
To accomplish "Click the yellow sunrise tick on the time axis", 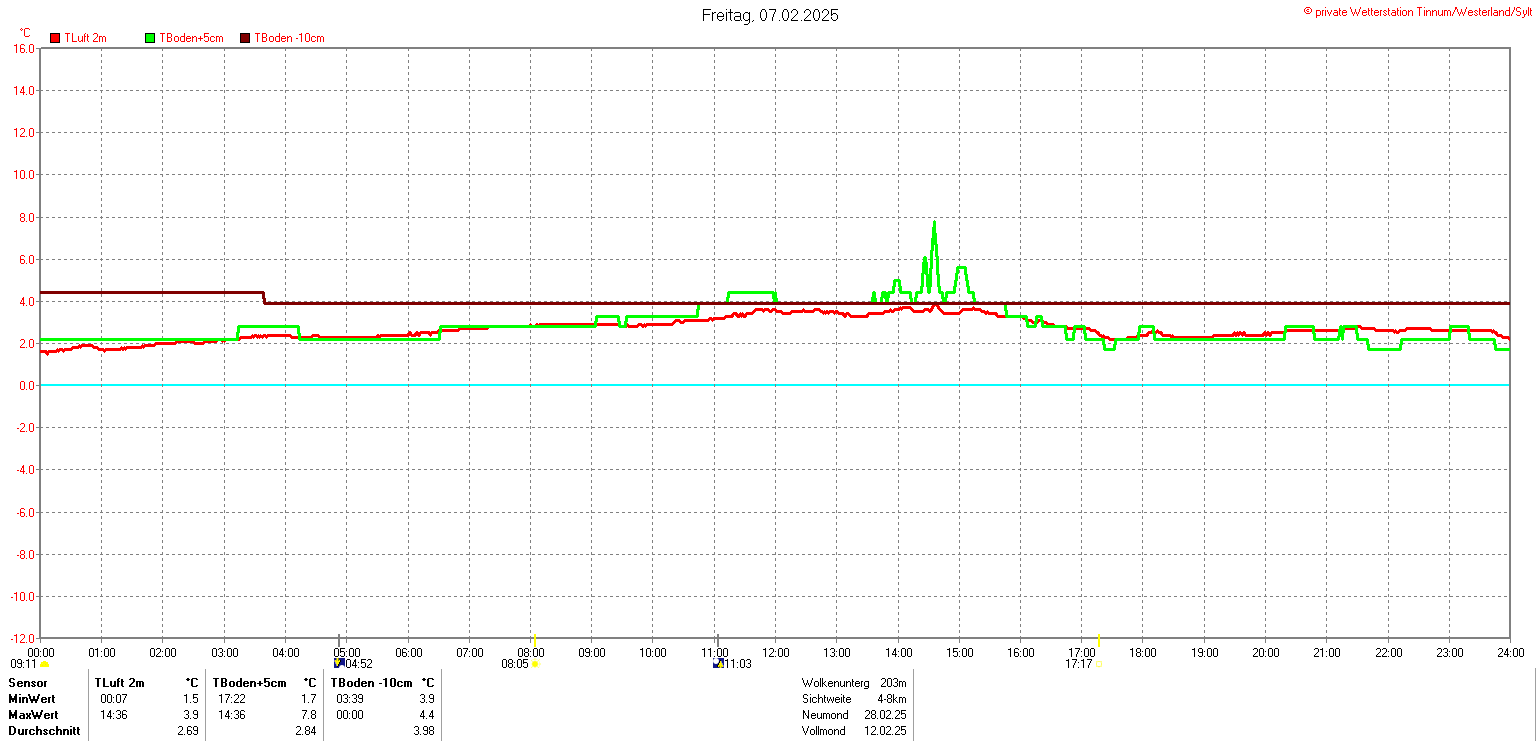I will pyautogui.click(x=534, y=640).
